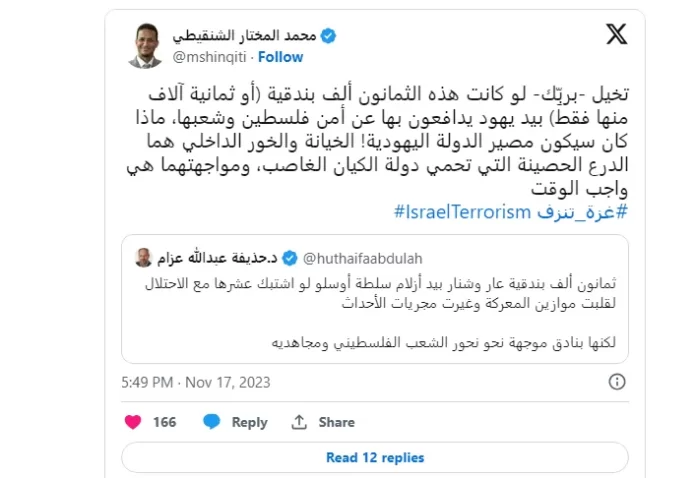
Task: Open the author name محمد المختار الشنقيطي
Action: [x=244, y=36]
